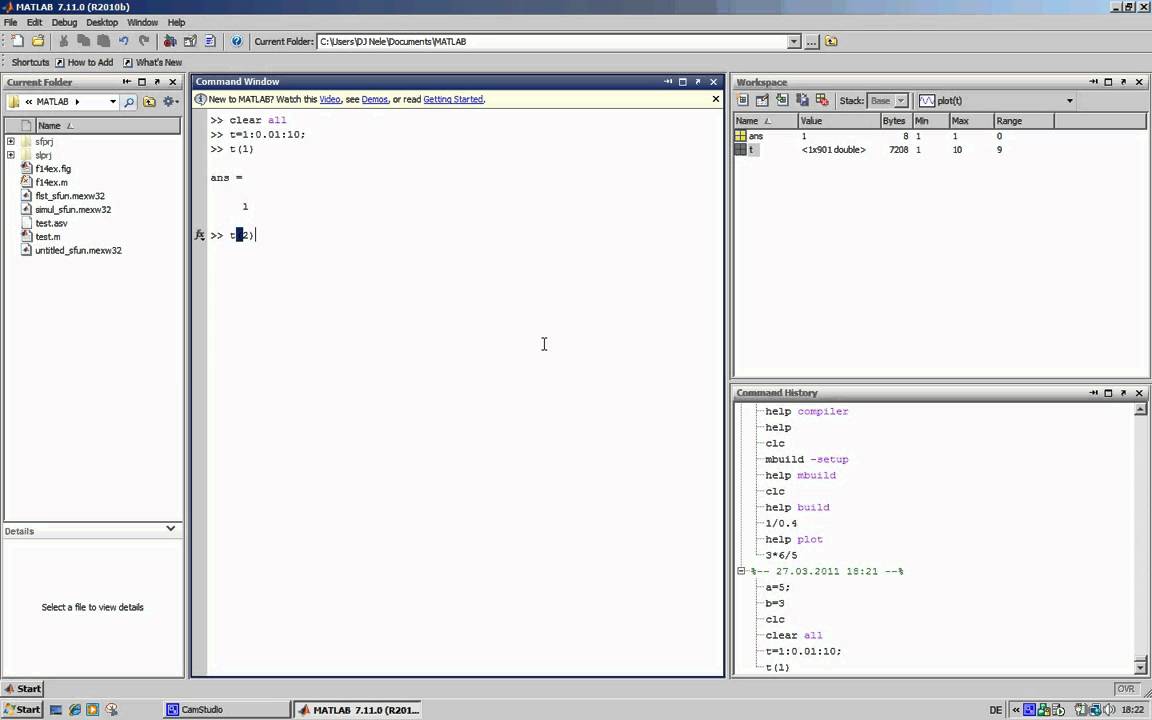Click the go-up folder icon in the Current Folder panel

click(x=149, y=102)
